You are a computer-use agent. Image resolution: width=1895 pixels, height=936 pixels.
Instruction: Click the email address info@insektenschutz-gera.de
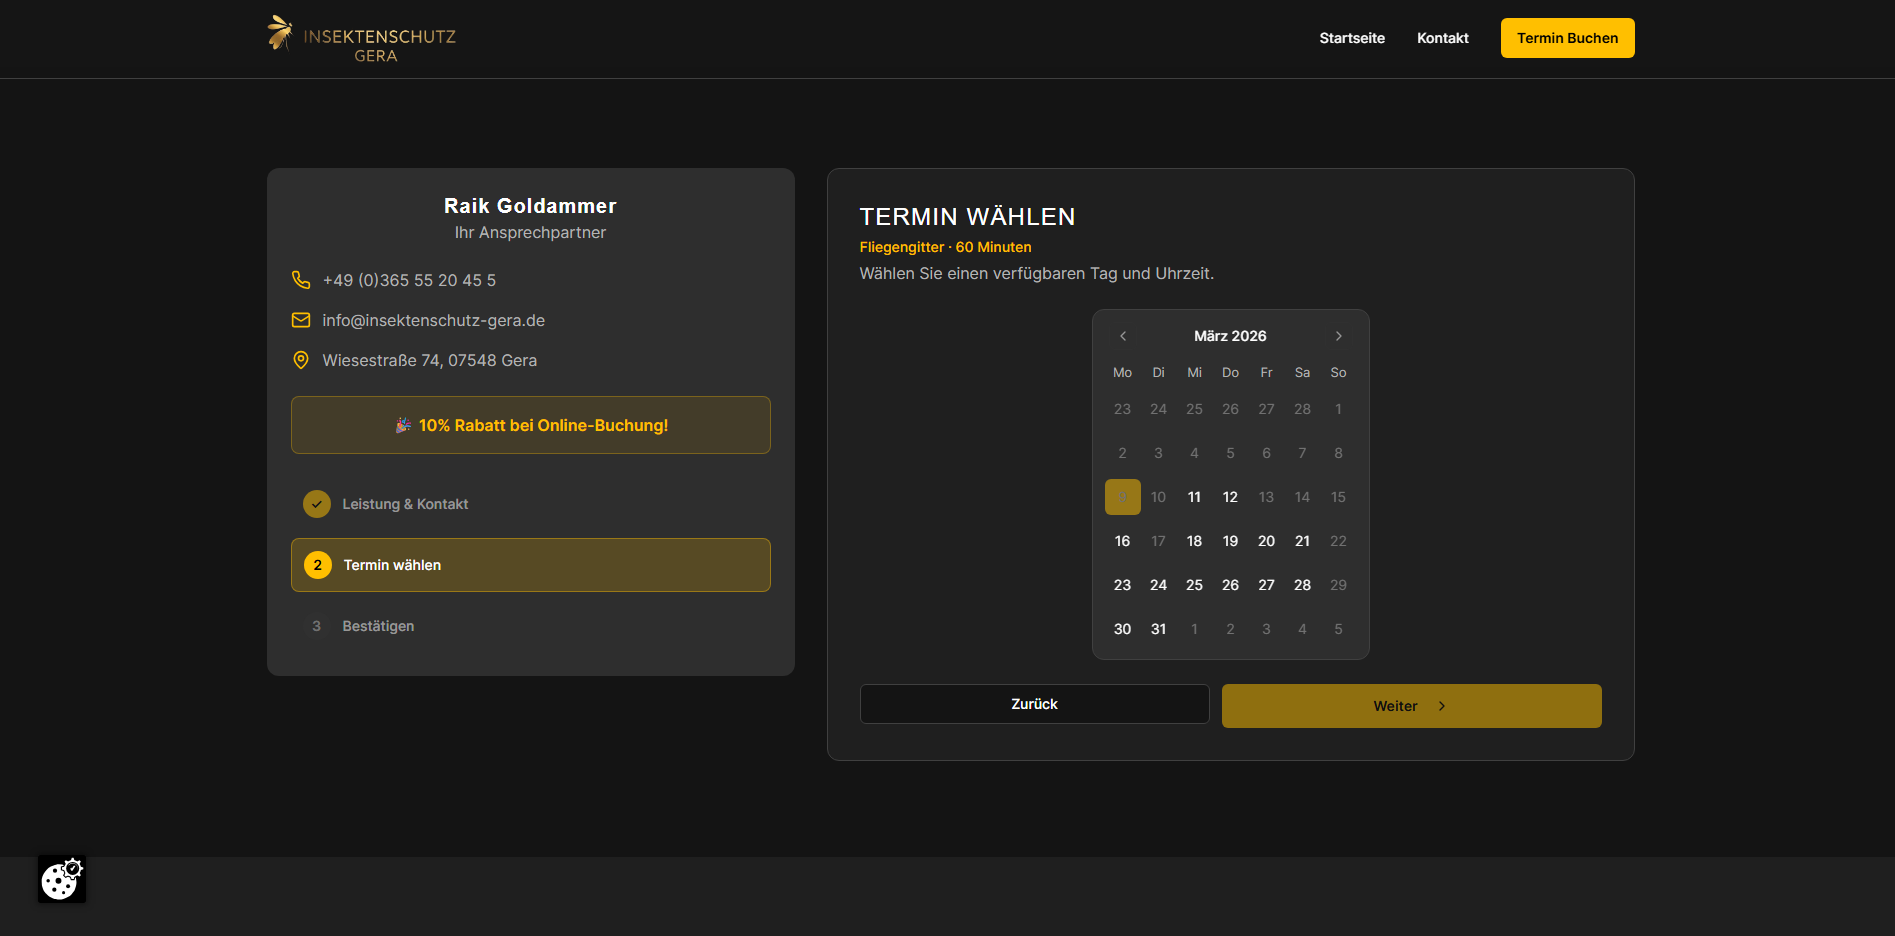(433, 320)
